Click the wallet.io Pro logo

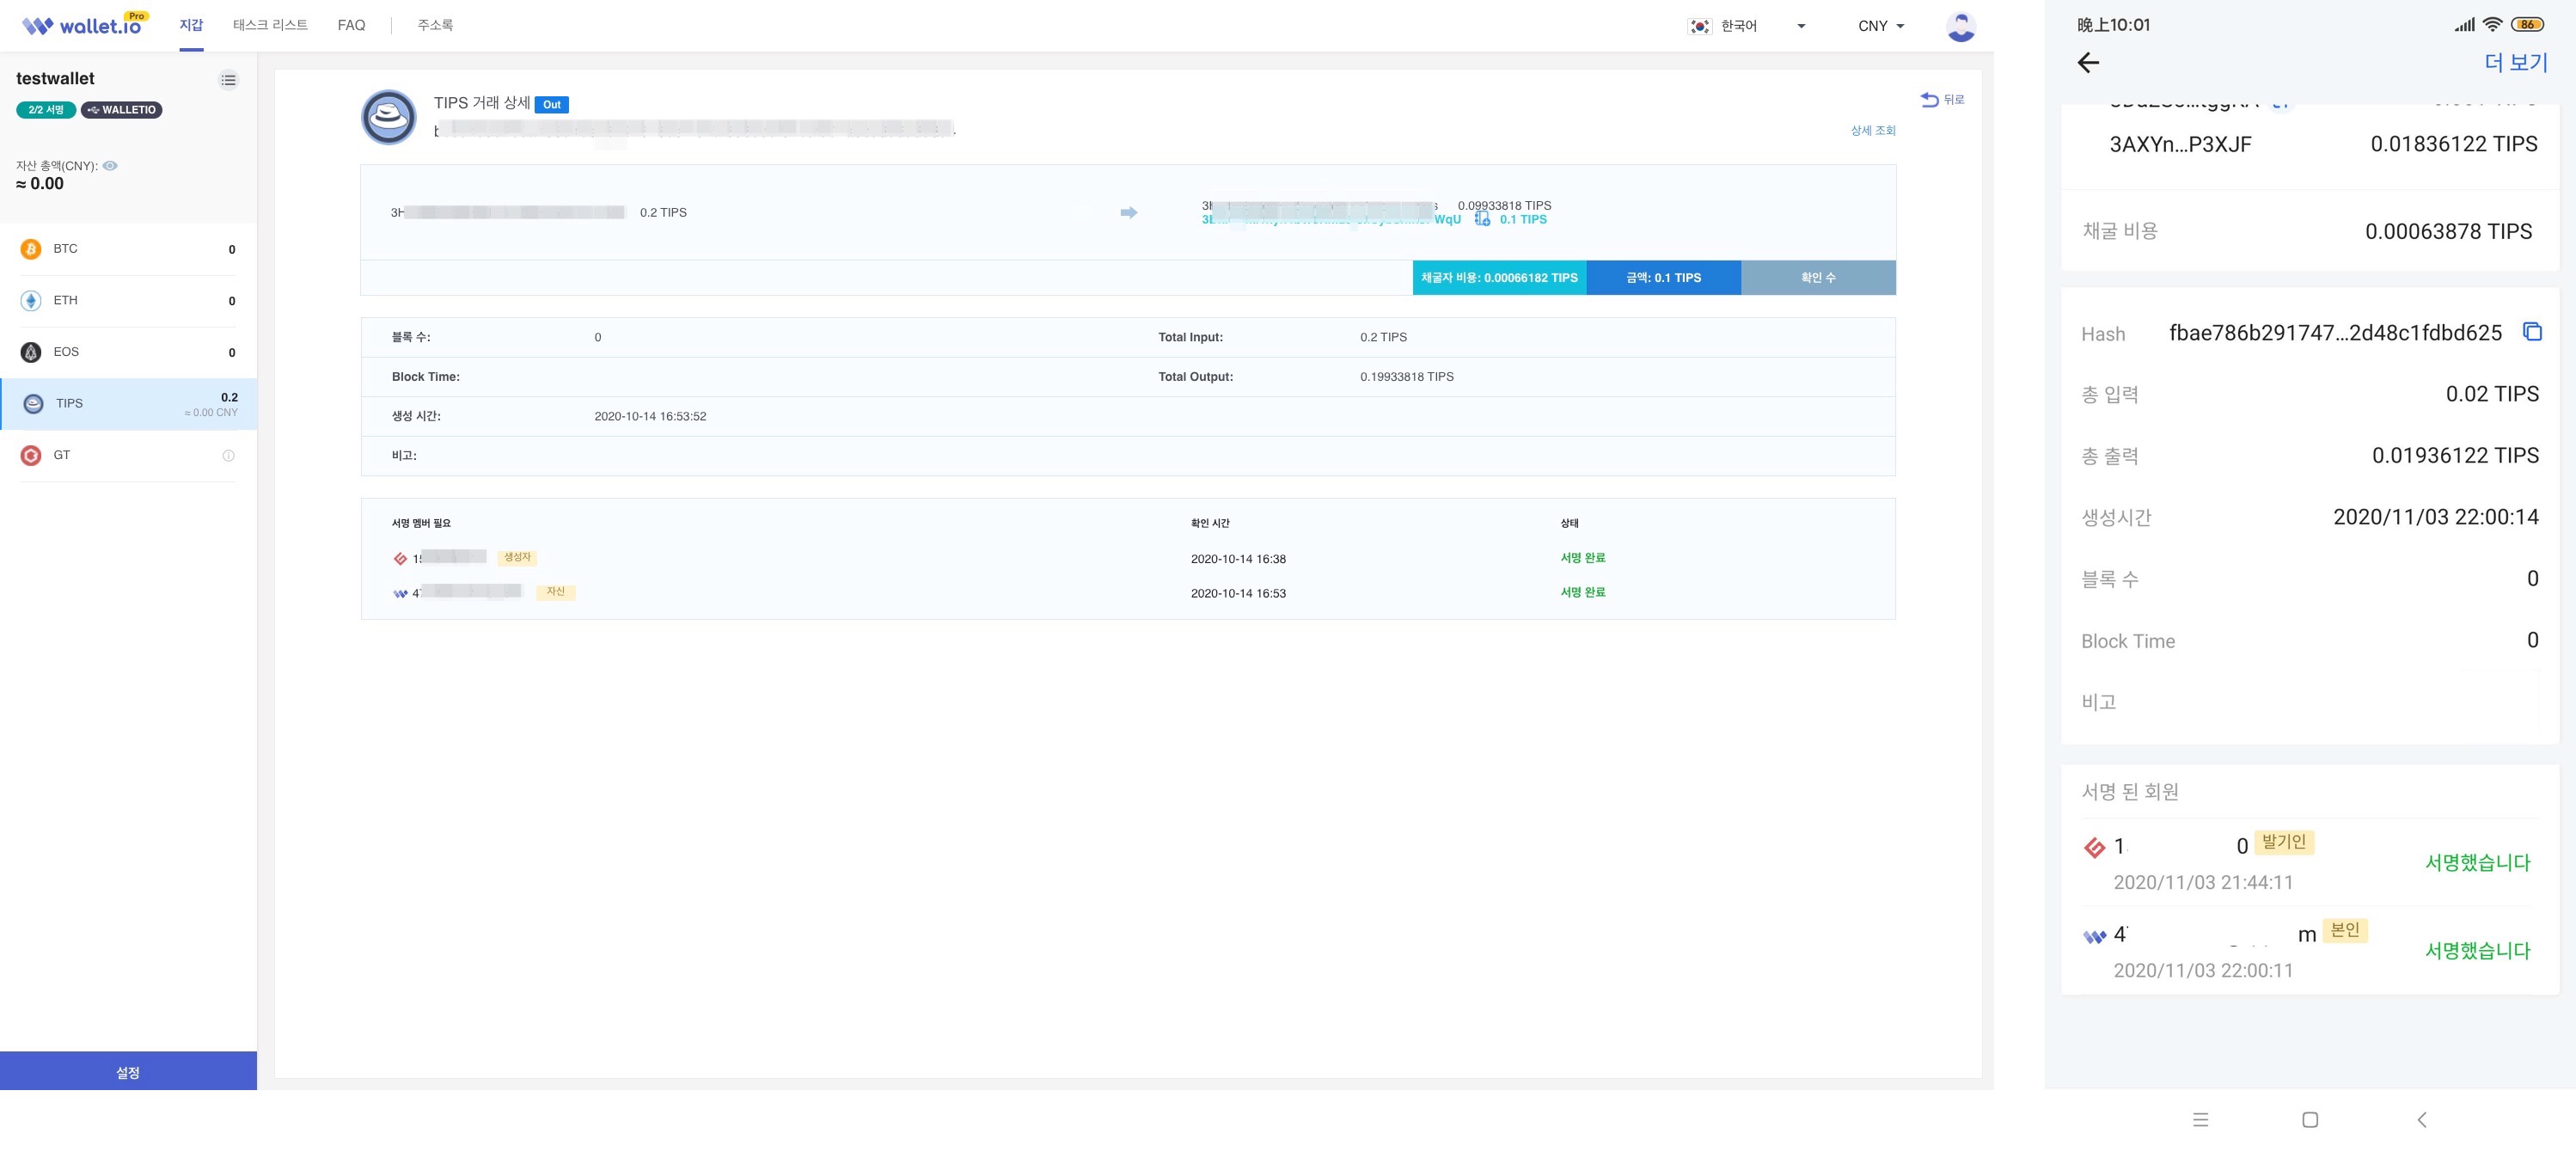pos(84,25)
